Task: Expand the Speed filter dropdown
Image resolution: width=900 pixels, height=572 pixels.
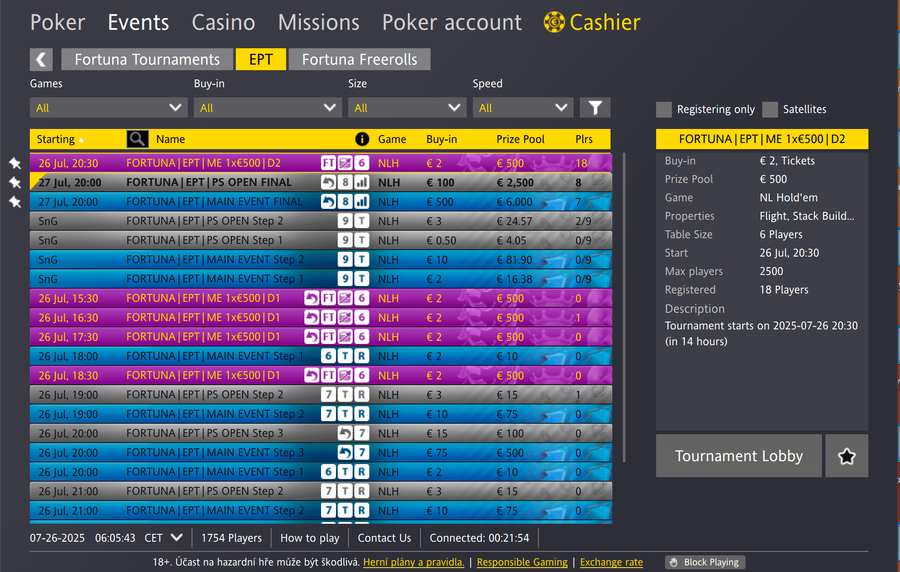Action: tap(523, 107)
